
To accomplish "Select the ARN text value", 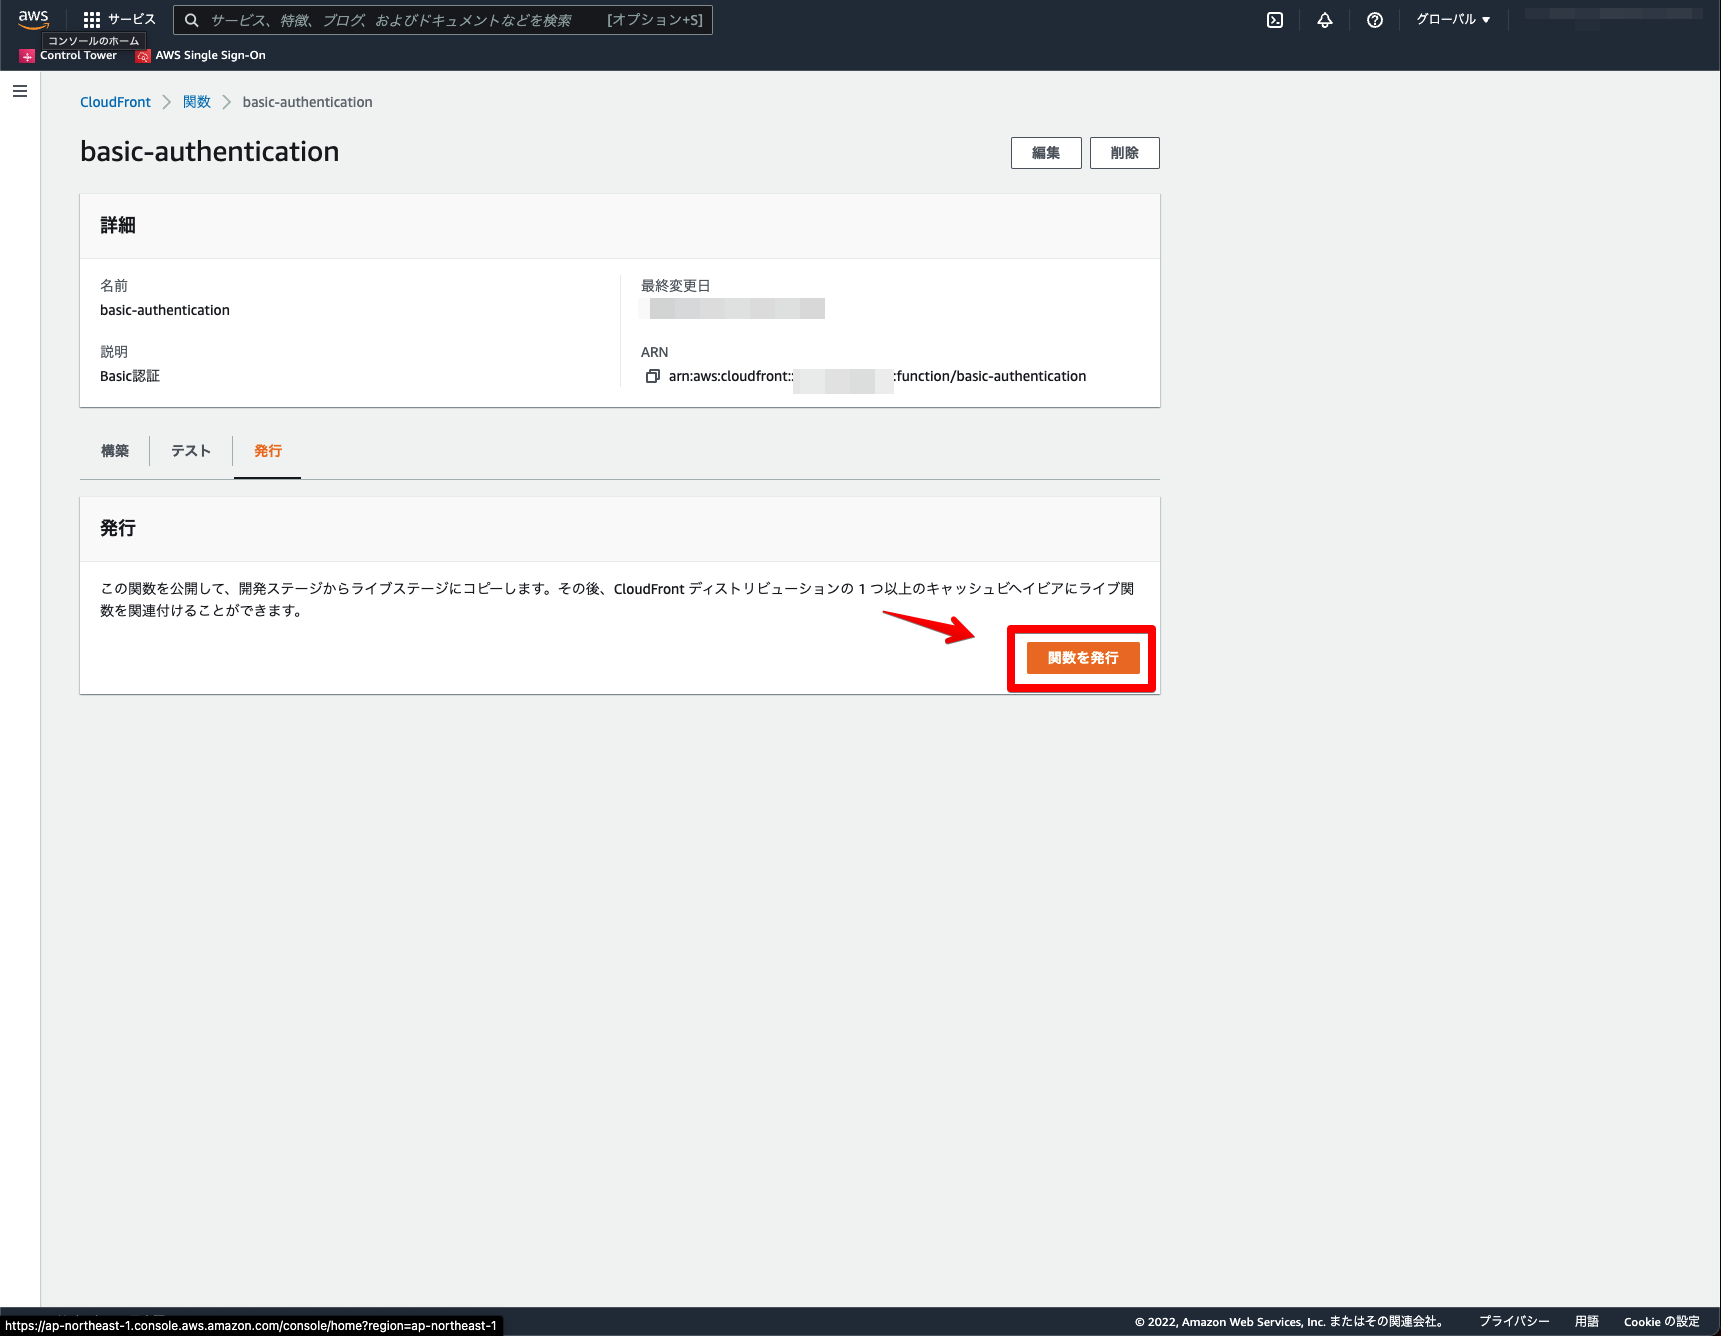I will coord(877,376).
